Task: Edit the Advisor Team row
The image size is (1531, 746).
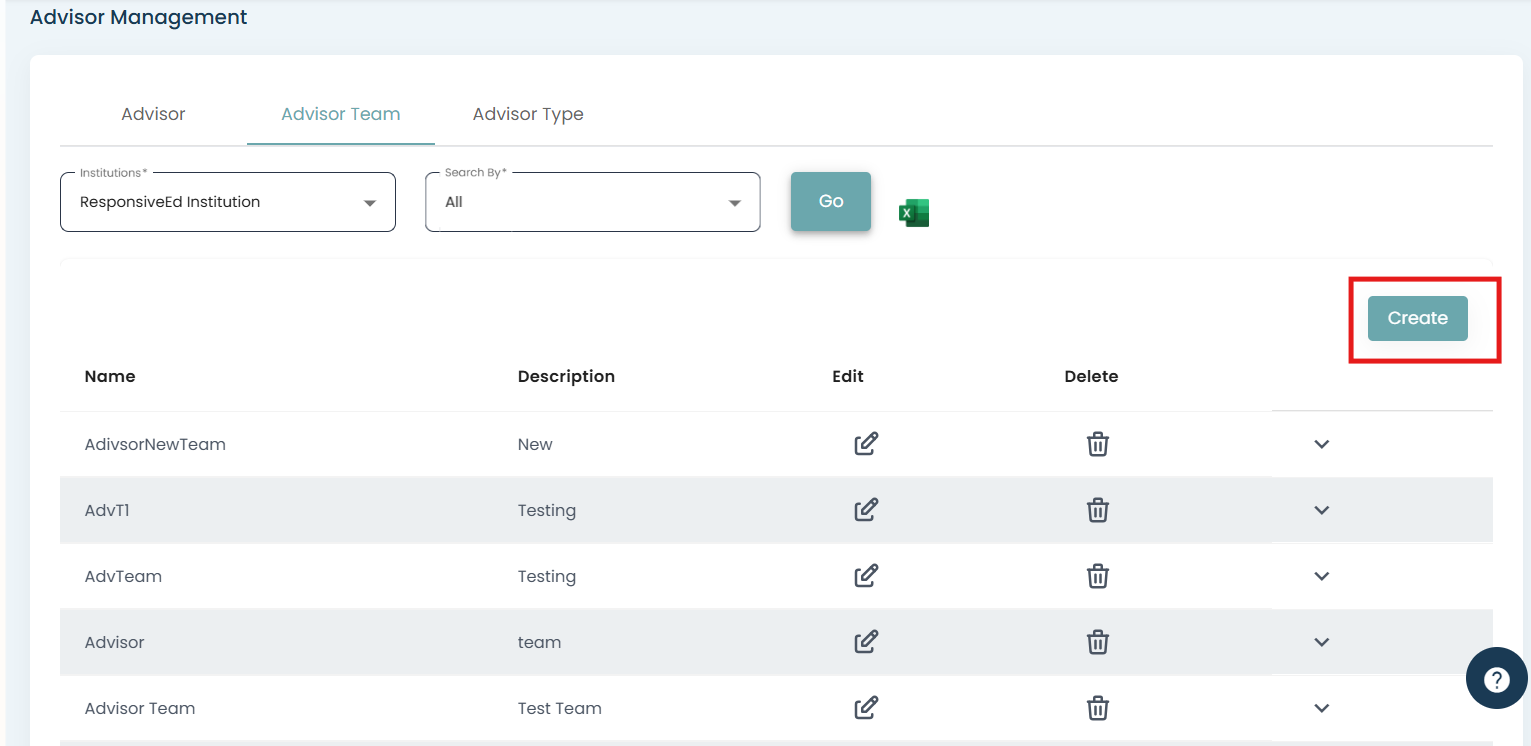Action: pos(866,708)
